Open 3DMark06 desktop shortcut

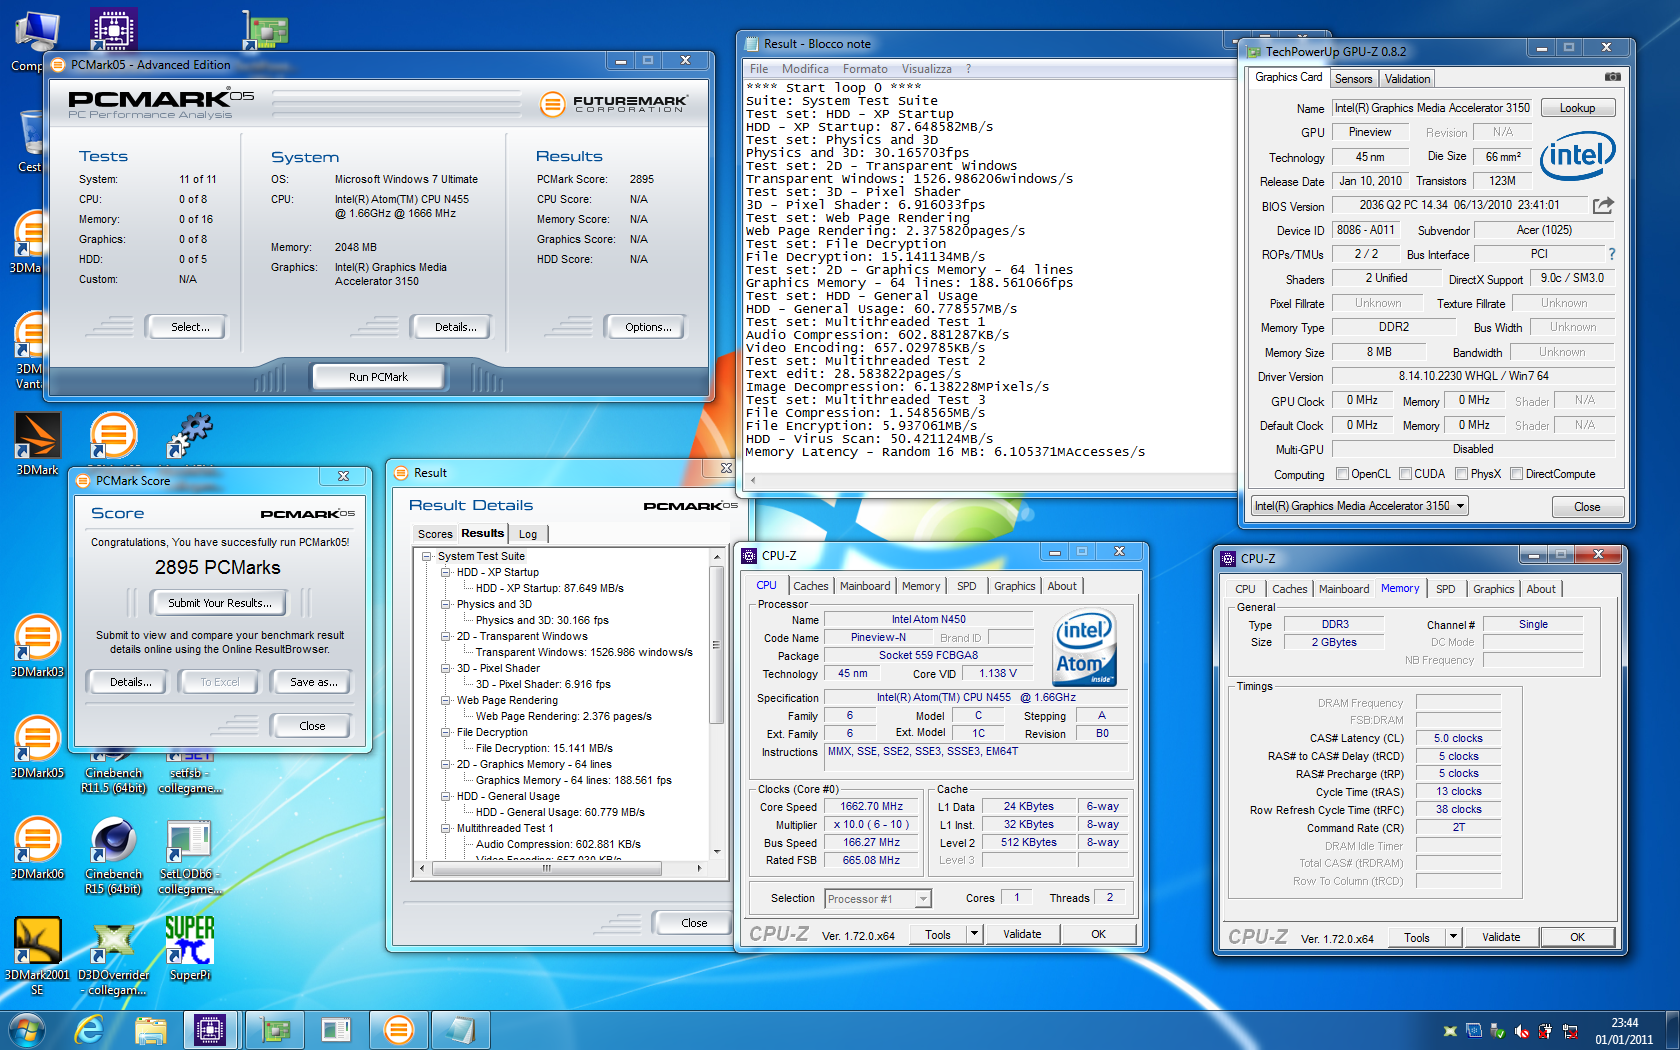[x=37, y=847]
